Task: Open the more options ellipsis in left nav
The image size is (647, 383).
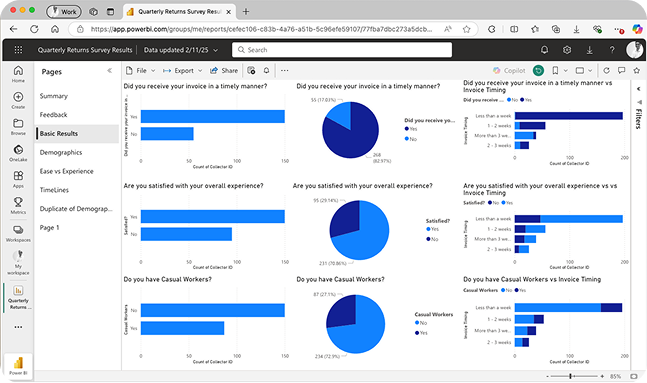Action: (18, 327)
